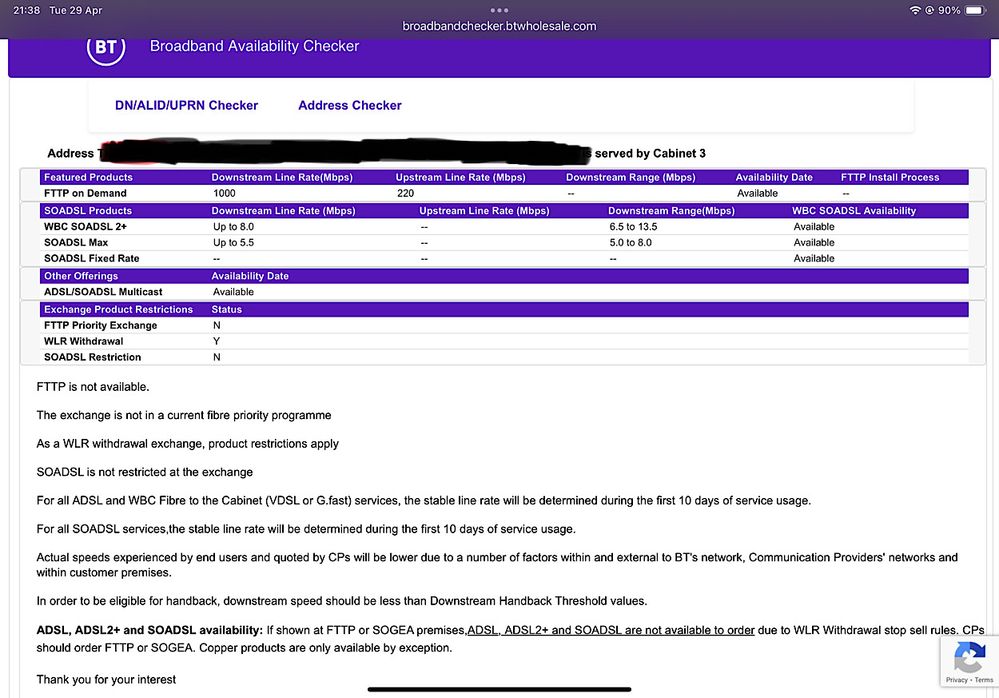Tap the broadbandchecker.btwholesale.com address bar
The image size is (999, 698).
pyautogui.click(x=499, y=26)
